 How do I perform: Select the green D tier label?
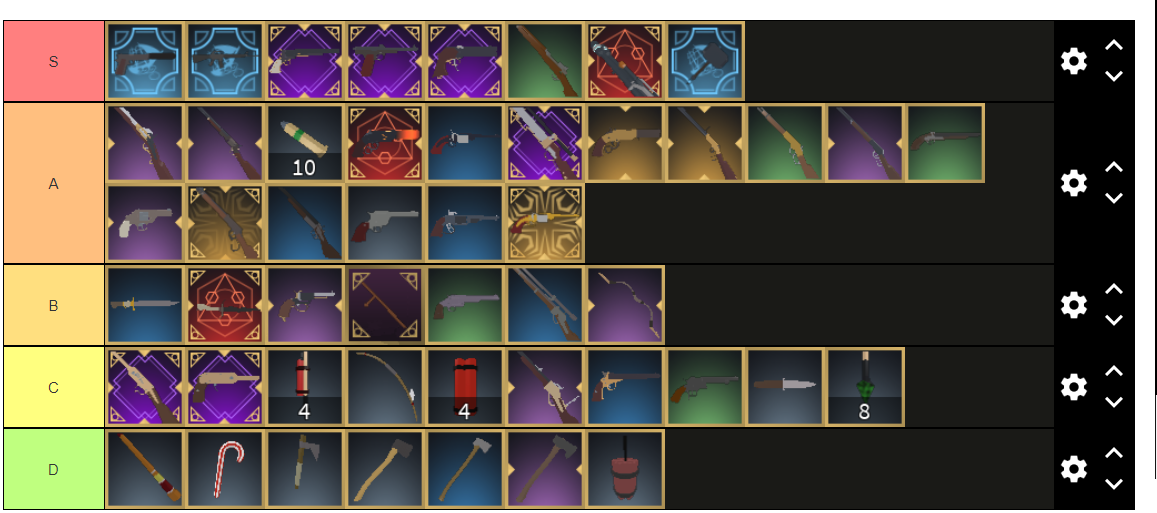[x=54, y=469]
